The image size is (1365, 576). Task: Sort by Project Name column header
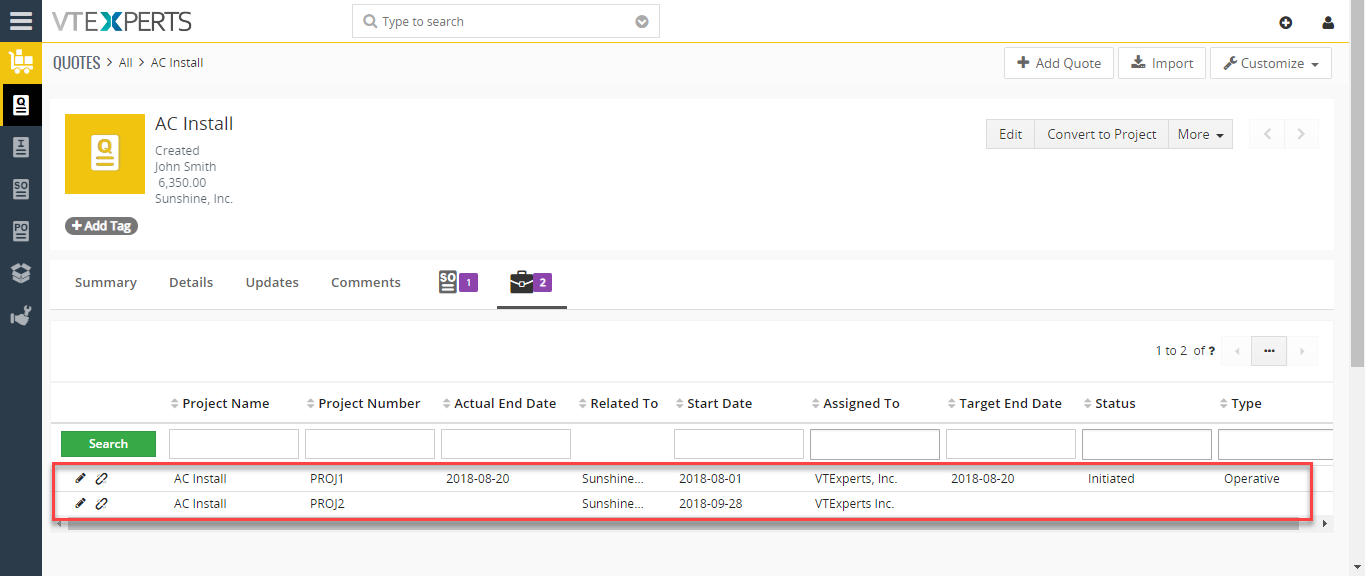click(x=225, y=404)
